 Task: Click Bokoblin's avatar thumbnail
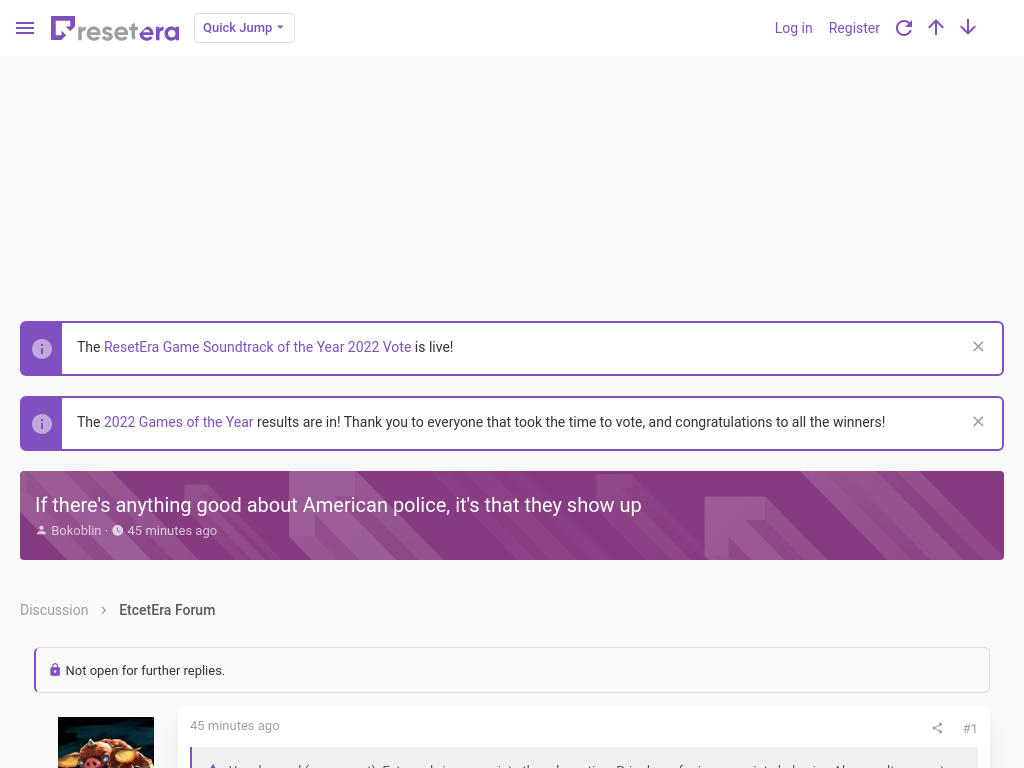tap(106, 743)
